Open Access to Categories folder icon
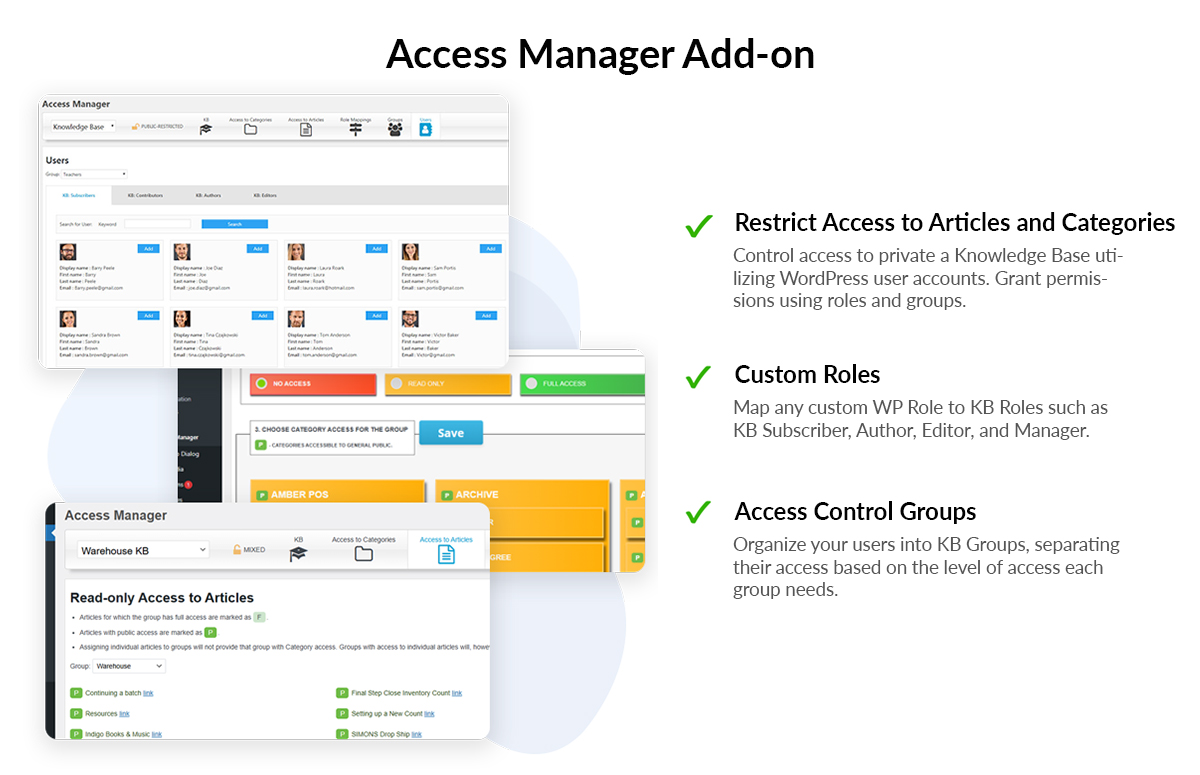The width and height of the screenshot is (1200, 775). point(250,129)
